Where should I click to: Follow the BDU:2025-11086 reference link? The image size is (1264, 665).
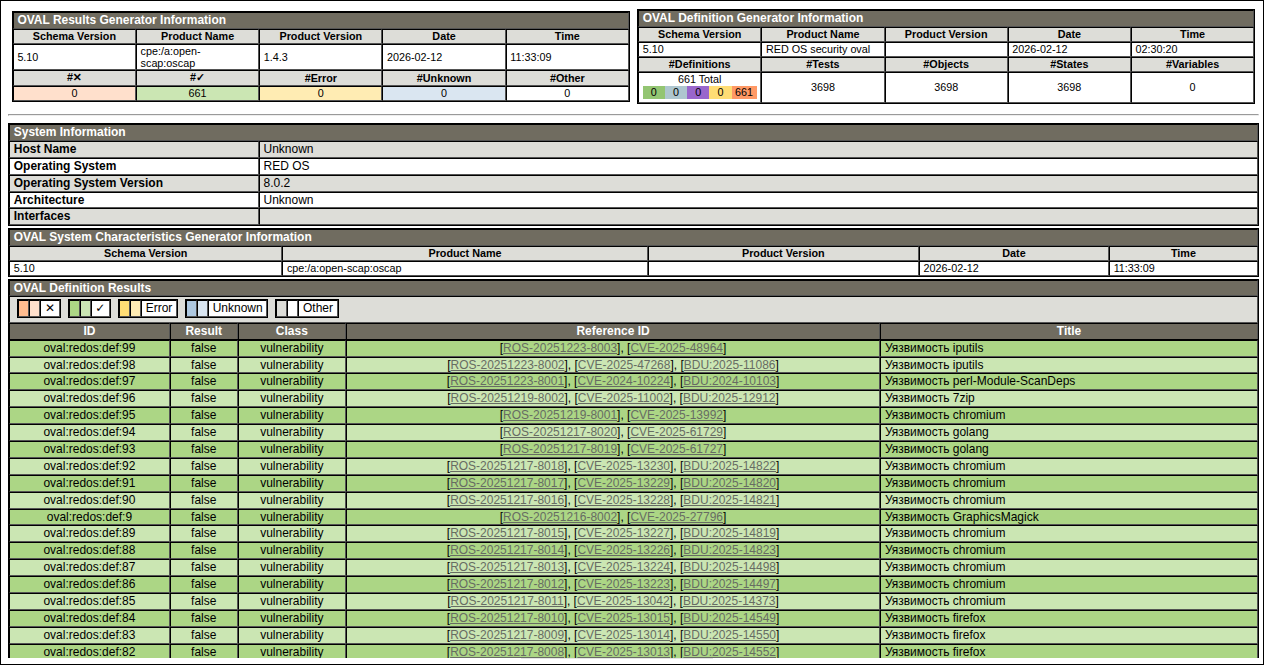click(728, 365)
